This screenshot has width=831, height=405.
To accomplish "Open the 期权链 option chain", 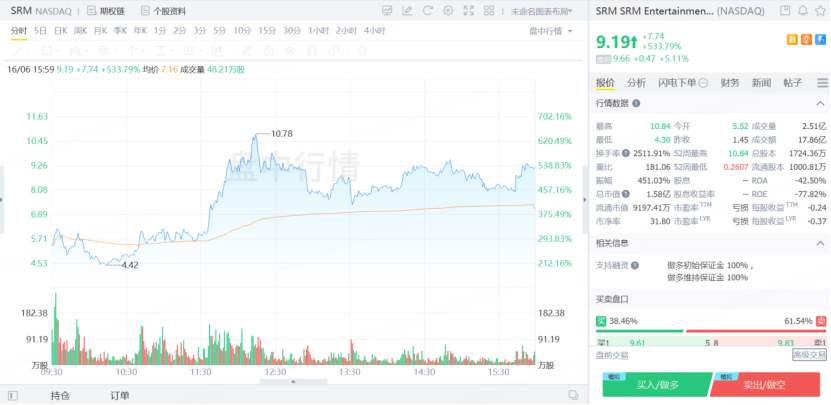I will 105,11.
